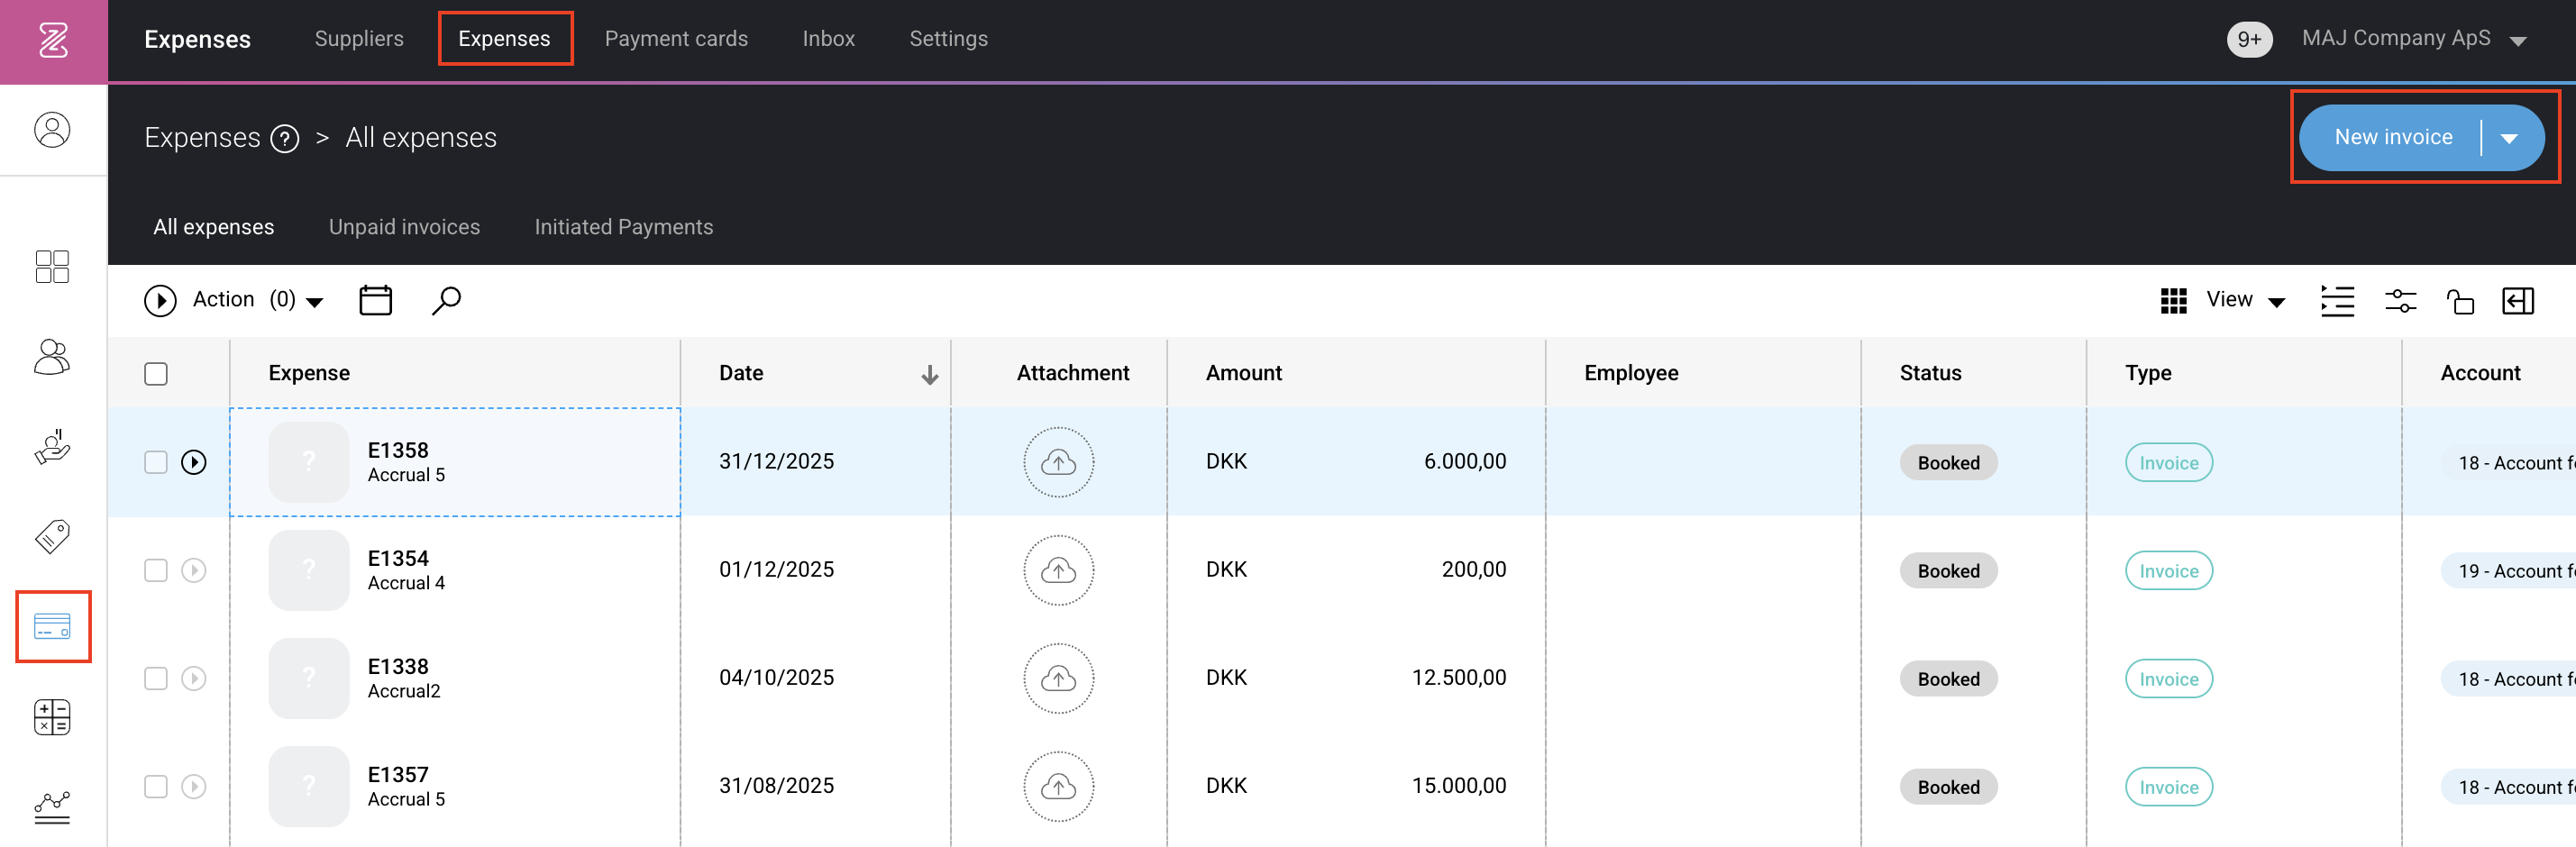Click the Invoice type tag for E1354
The width and height of the screenshot is (2576, 847).
point(2168,571)
